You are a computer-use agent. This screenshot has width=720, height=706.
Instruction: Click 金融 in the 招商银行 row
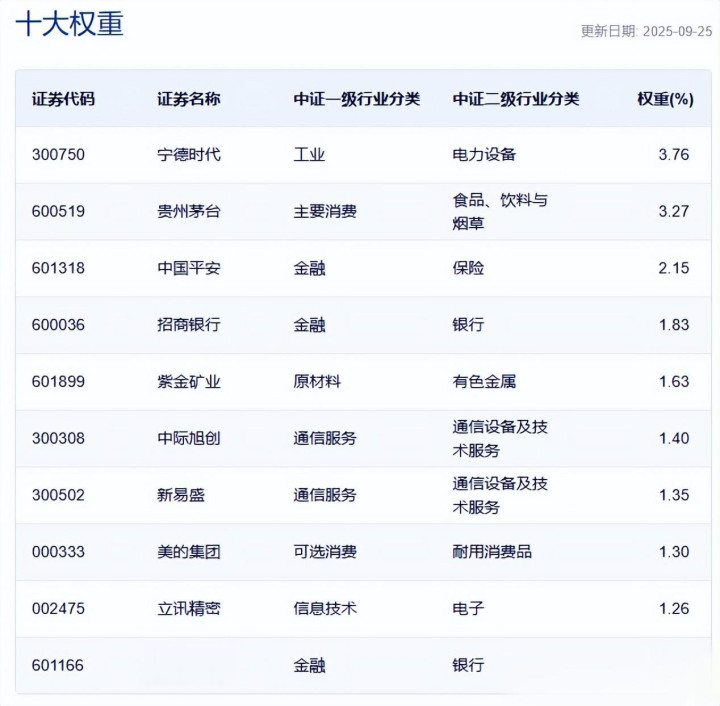(x=309, y=325)
